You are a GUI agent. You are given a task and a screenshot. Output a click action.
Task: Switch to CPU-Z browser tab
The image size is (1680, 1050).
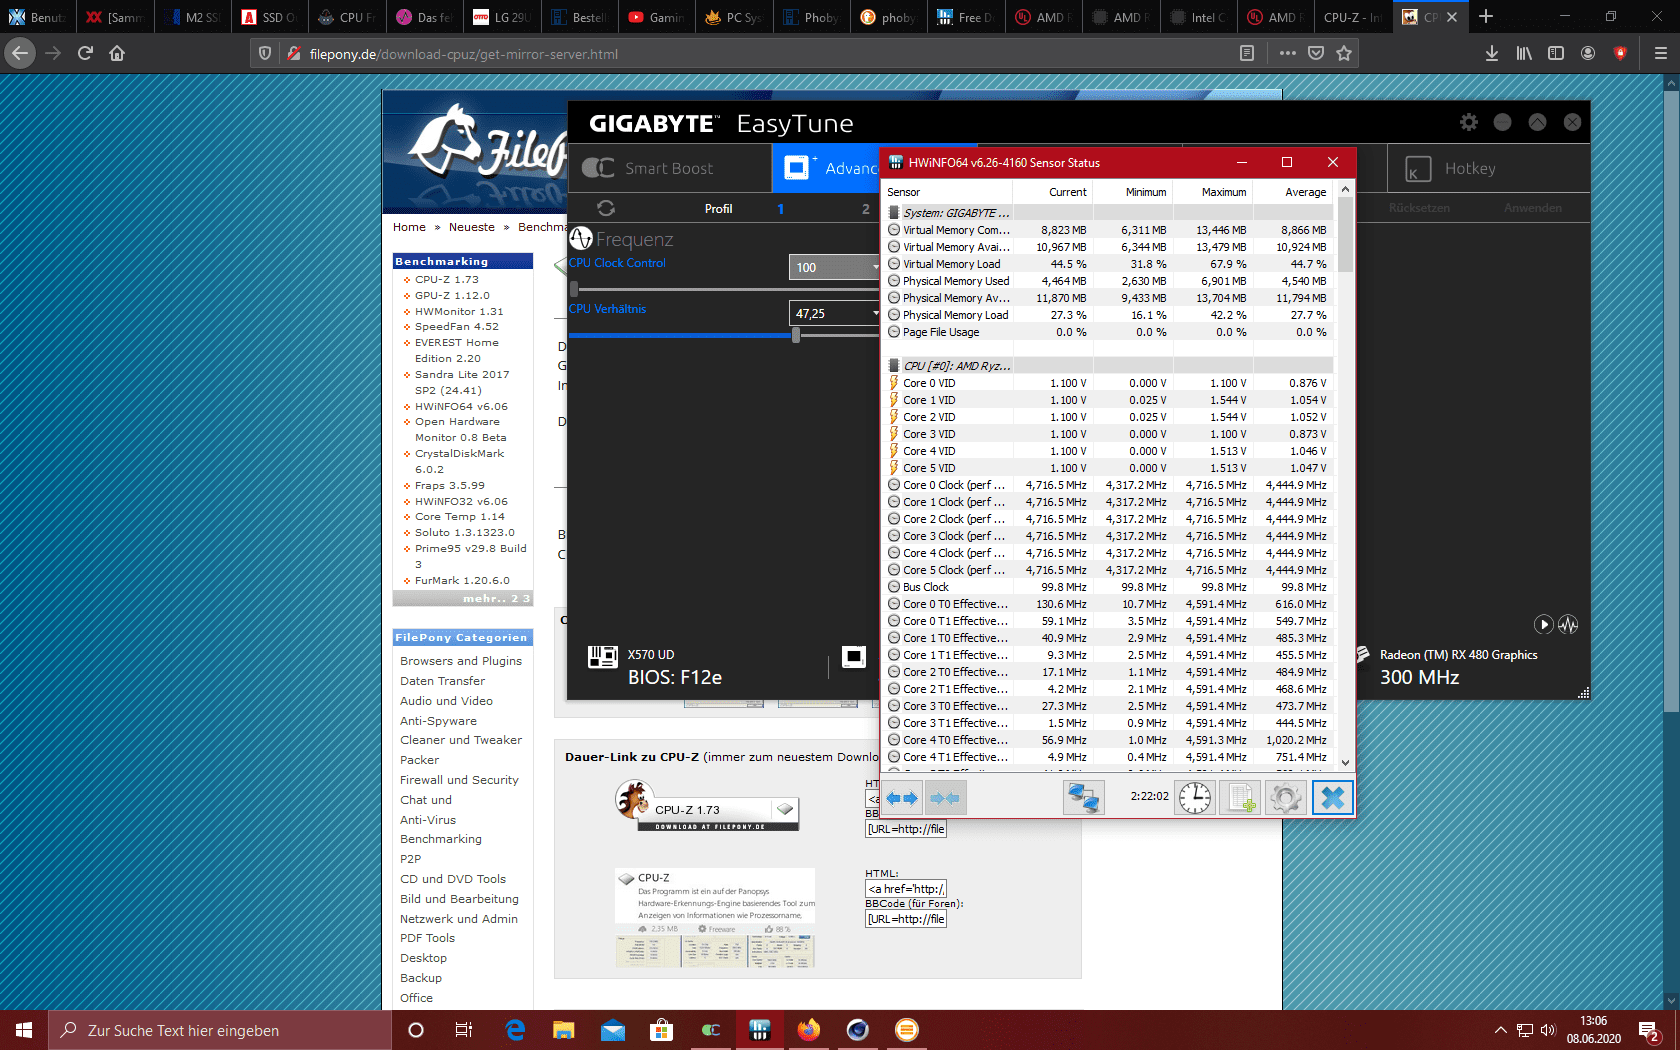click(1352, 17)
